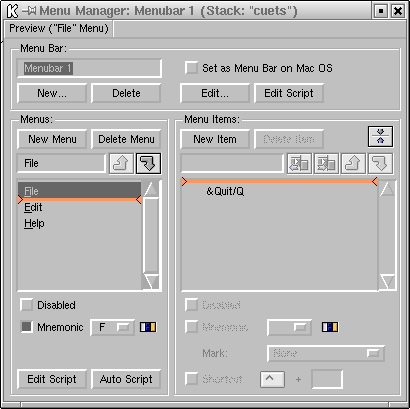Open the Menu Items mnemonic dropdown
This screenshot has width=410, height=409.
pos(290,327)
